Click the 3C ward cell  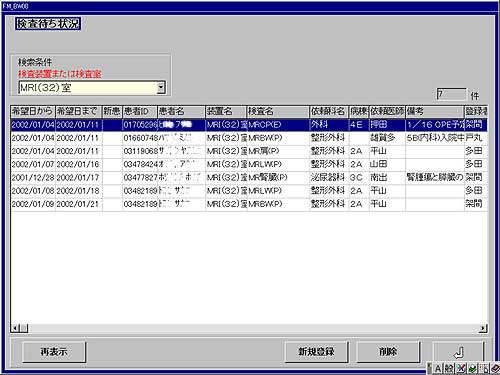(x=359, y=178)
